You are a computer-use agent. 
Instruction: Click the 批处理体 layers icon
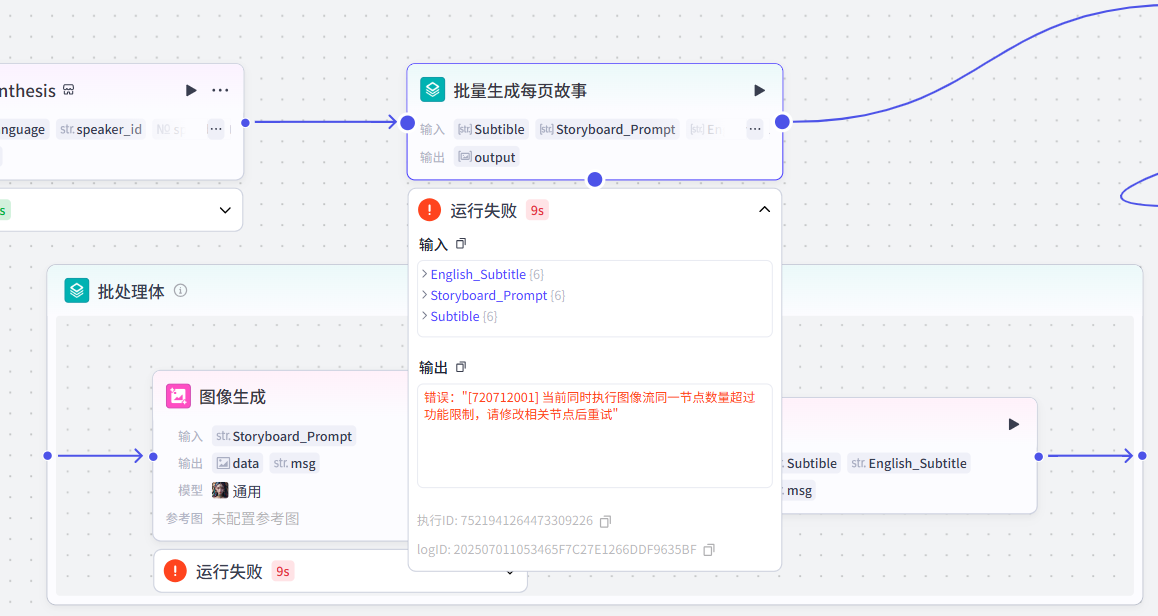[77, 291]
